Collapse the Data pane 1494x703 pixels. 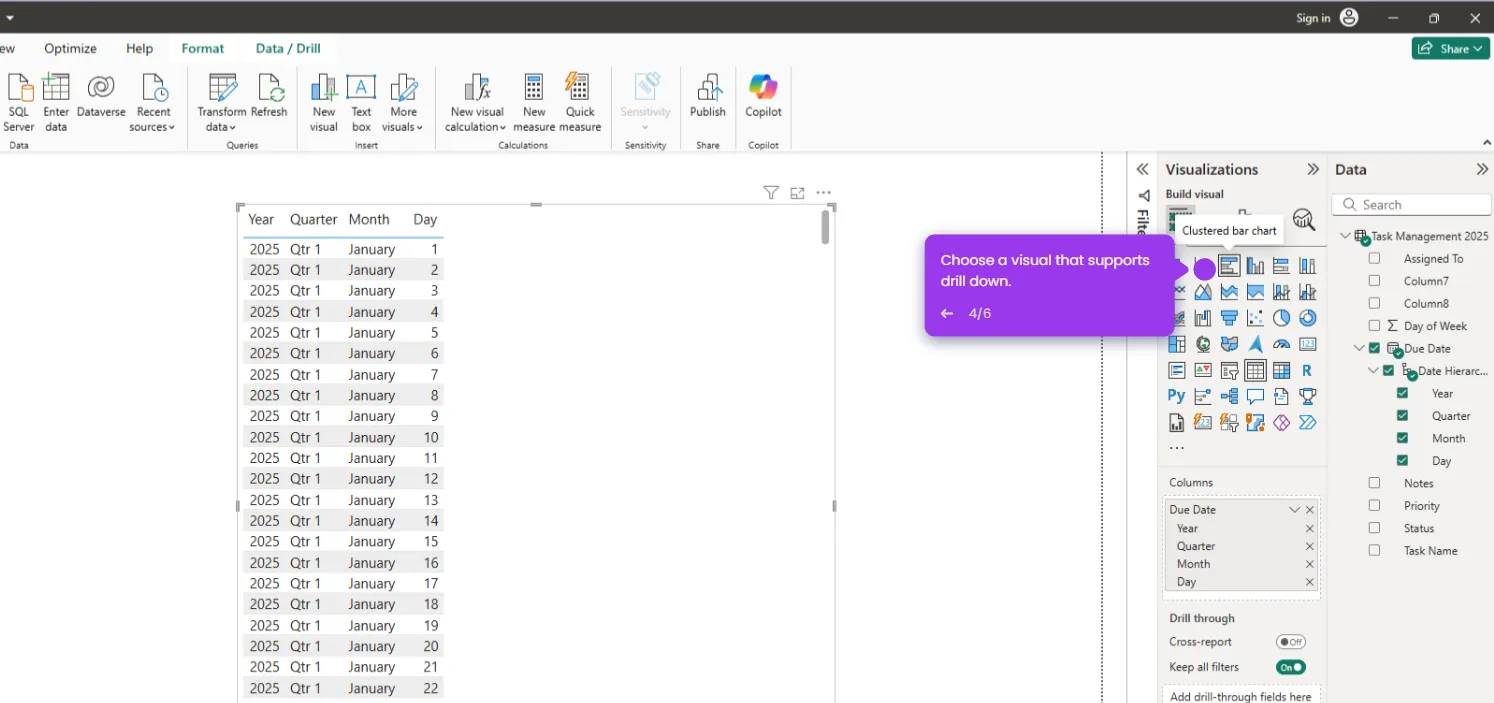pos(1482,169)
